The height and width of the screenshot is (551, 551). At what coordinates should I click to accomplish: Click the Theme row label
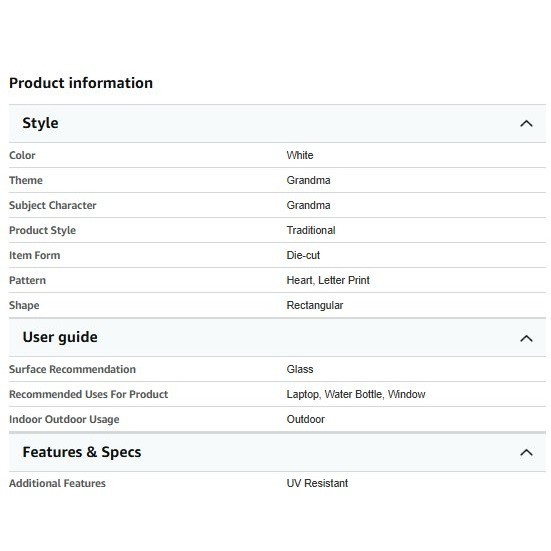26,180
